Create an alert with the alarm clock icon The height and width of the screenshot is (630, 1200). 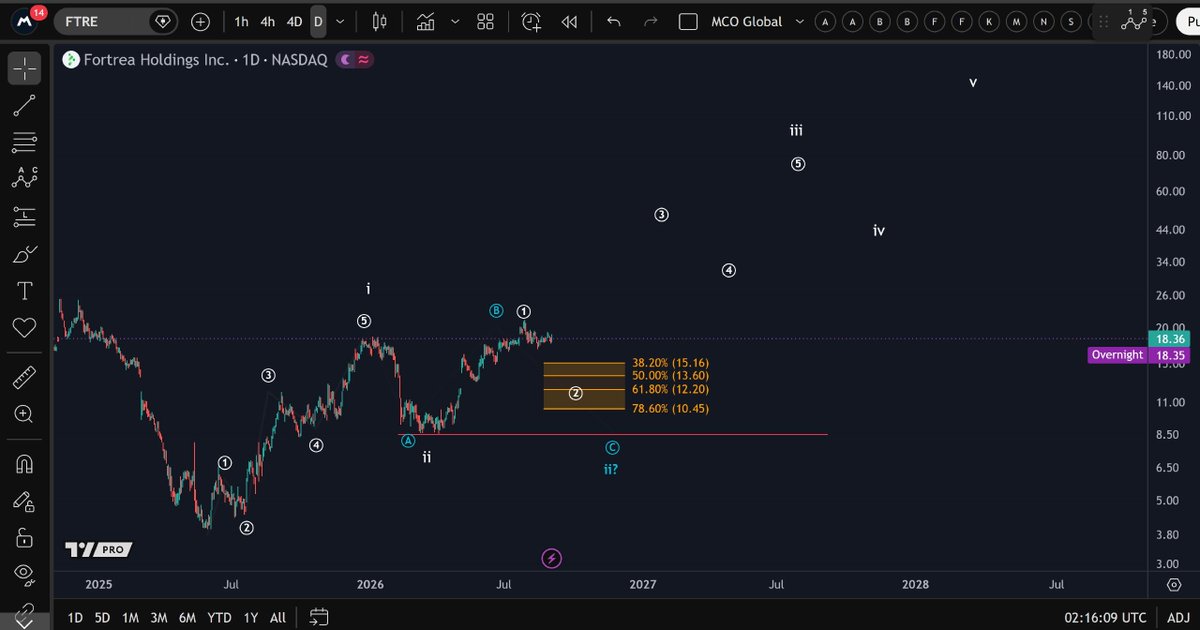point(531,21)
